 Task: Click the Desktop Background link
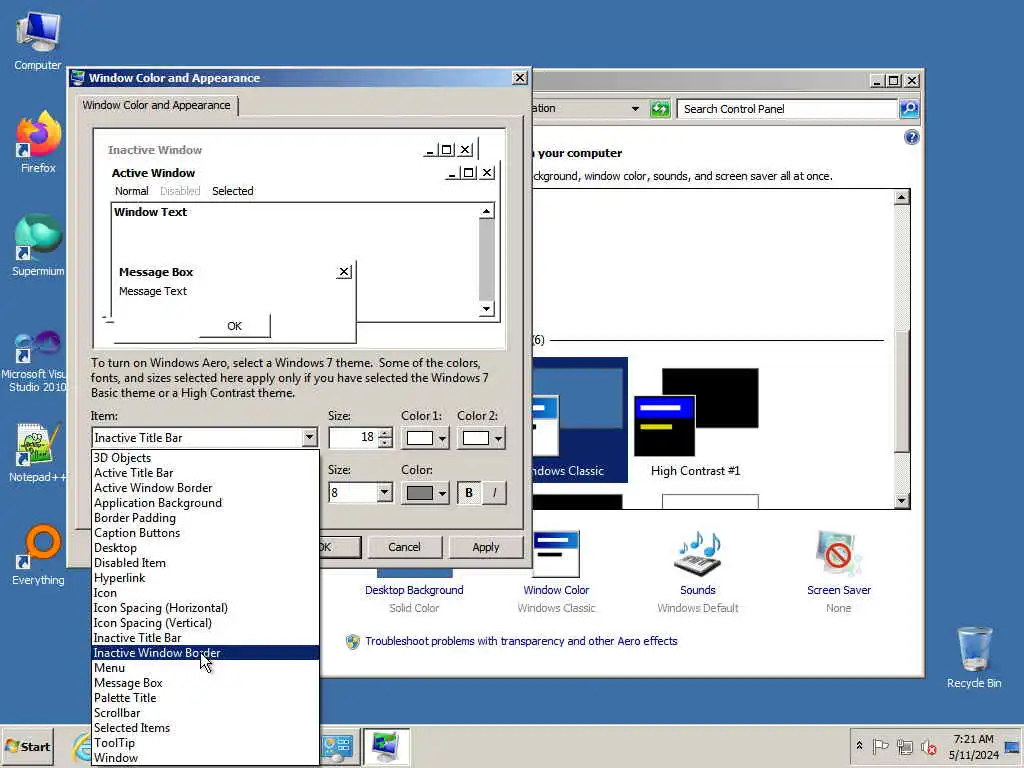414,590
